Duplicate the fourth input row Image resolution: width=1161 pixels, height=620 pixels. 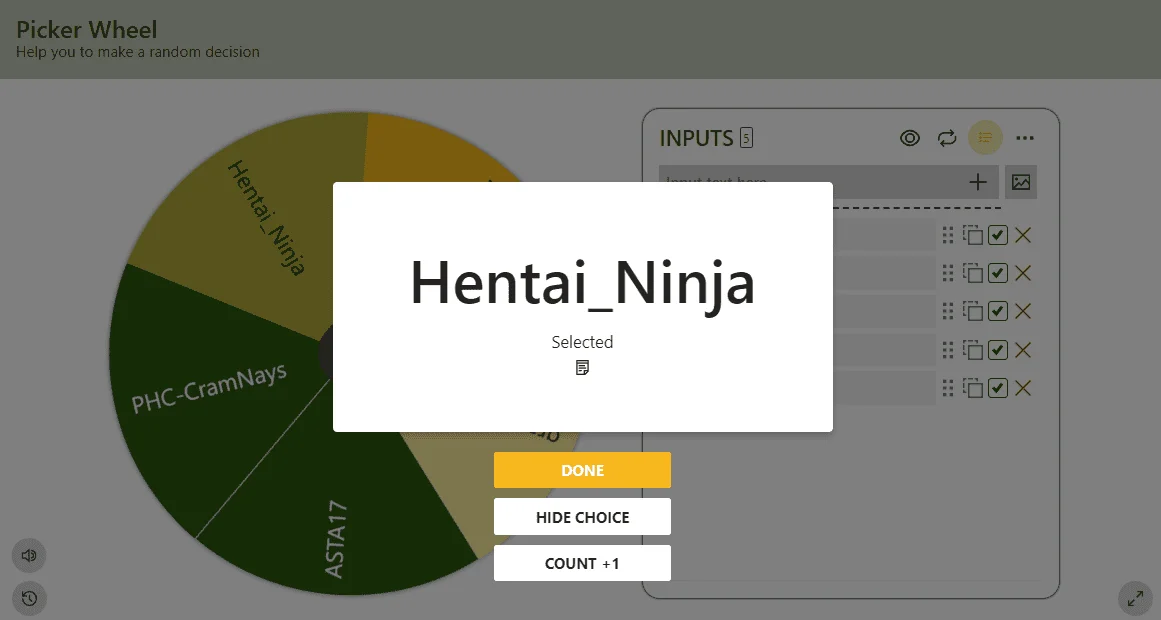coord(973,350)
